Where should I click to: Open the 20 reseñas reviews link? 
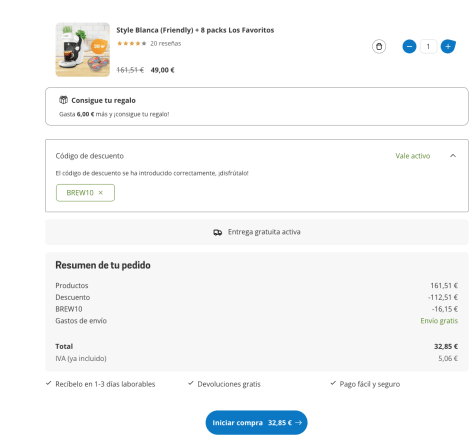[x=166, y=43]
